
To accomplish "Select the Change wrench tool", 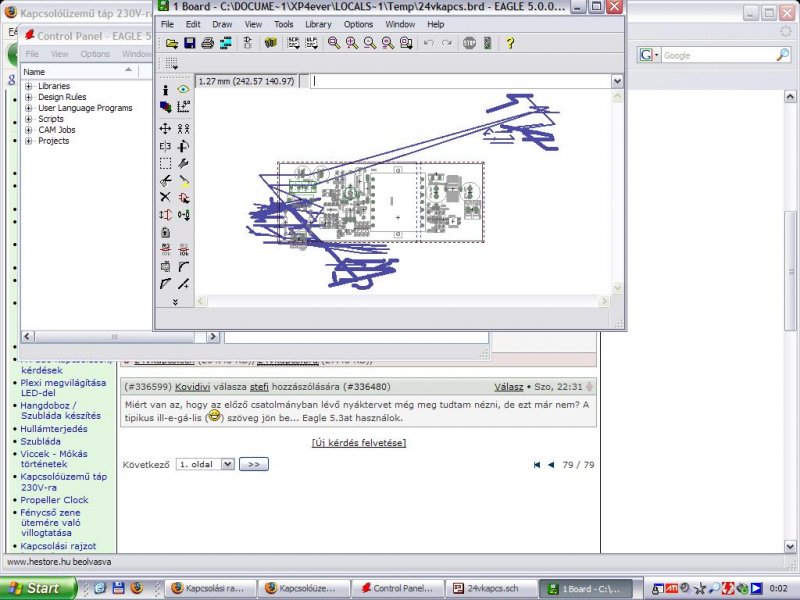I will coord(183,163).
